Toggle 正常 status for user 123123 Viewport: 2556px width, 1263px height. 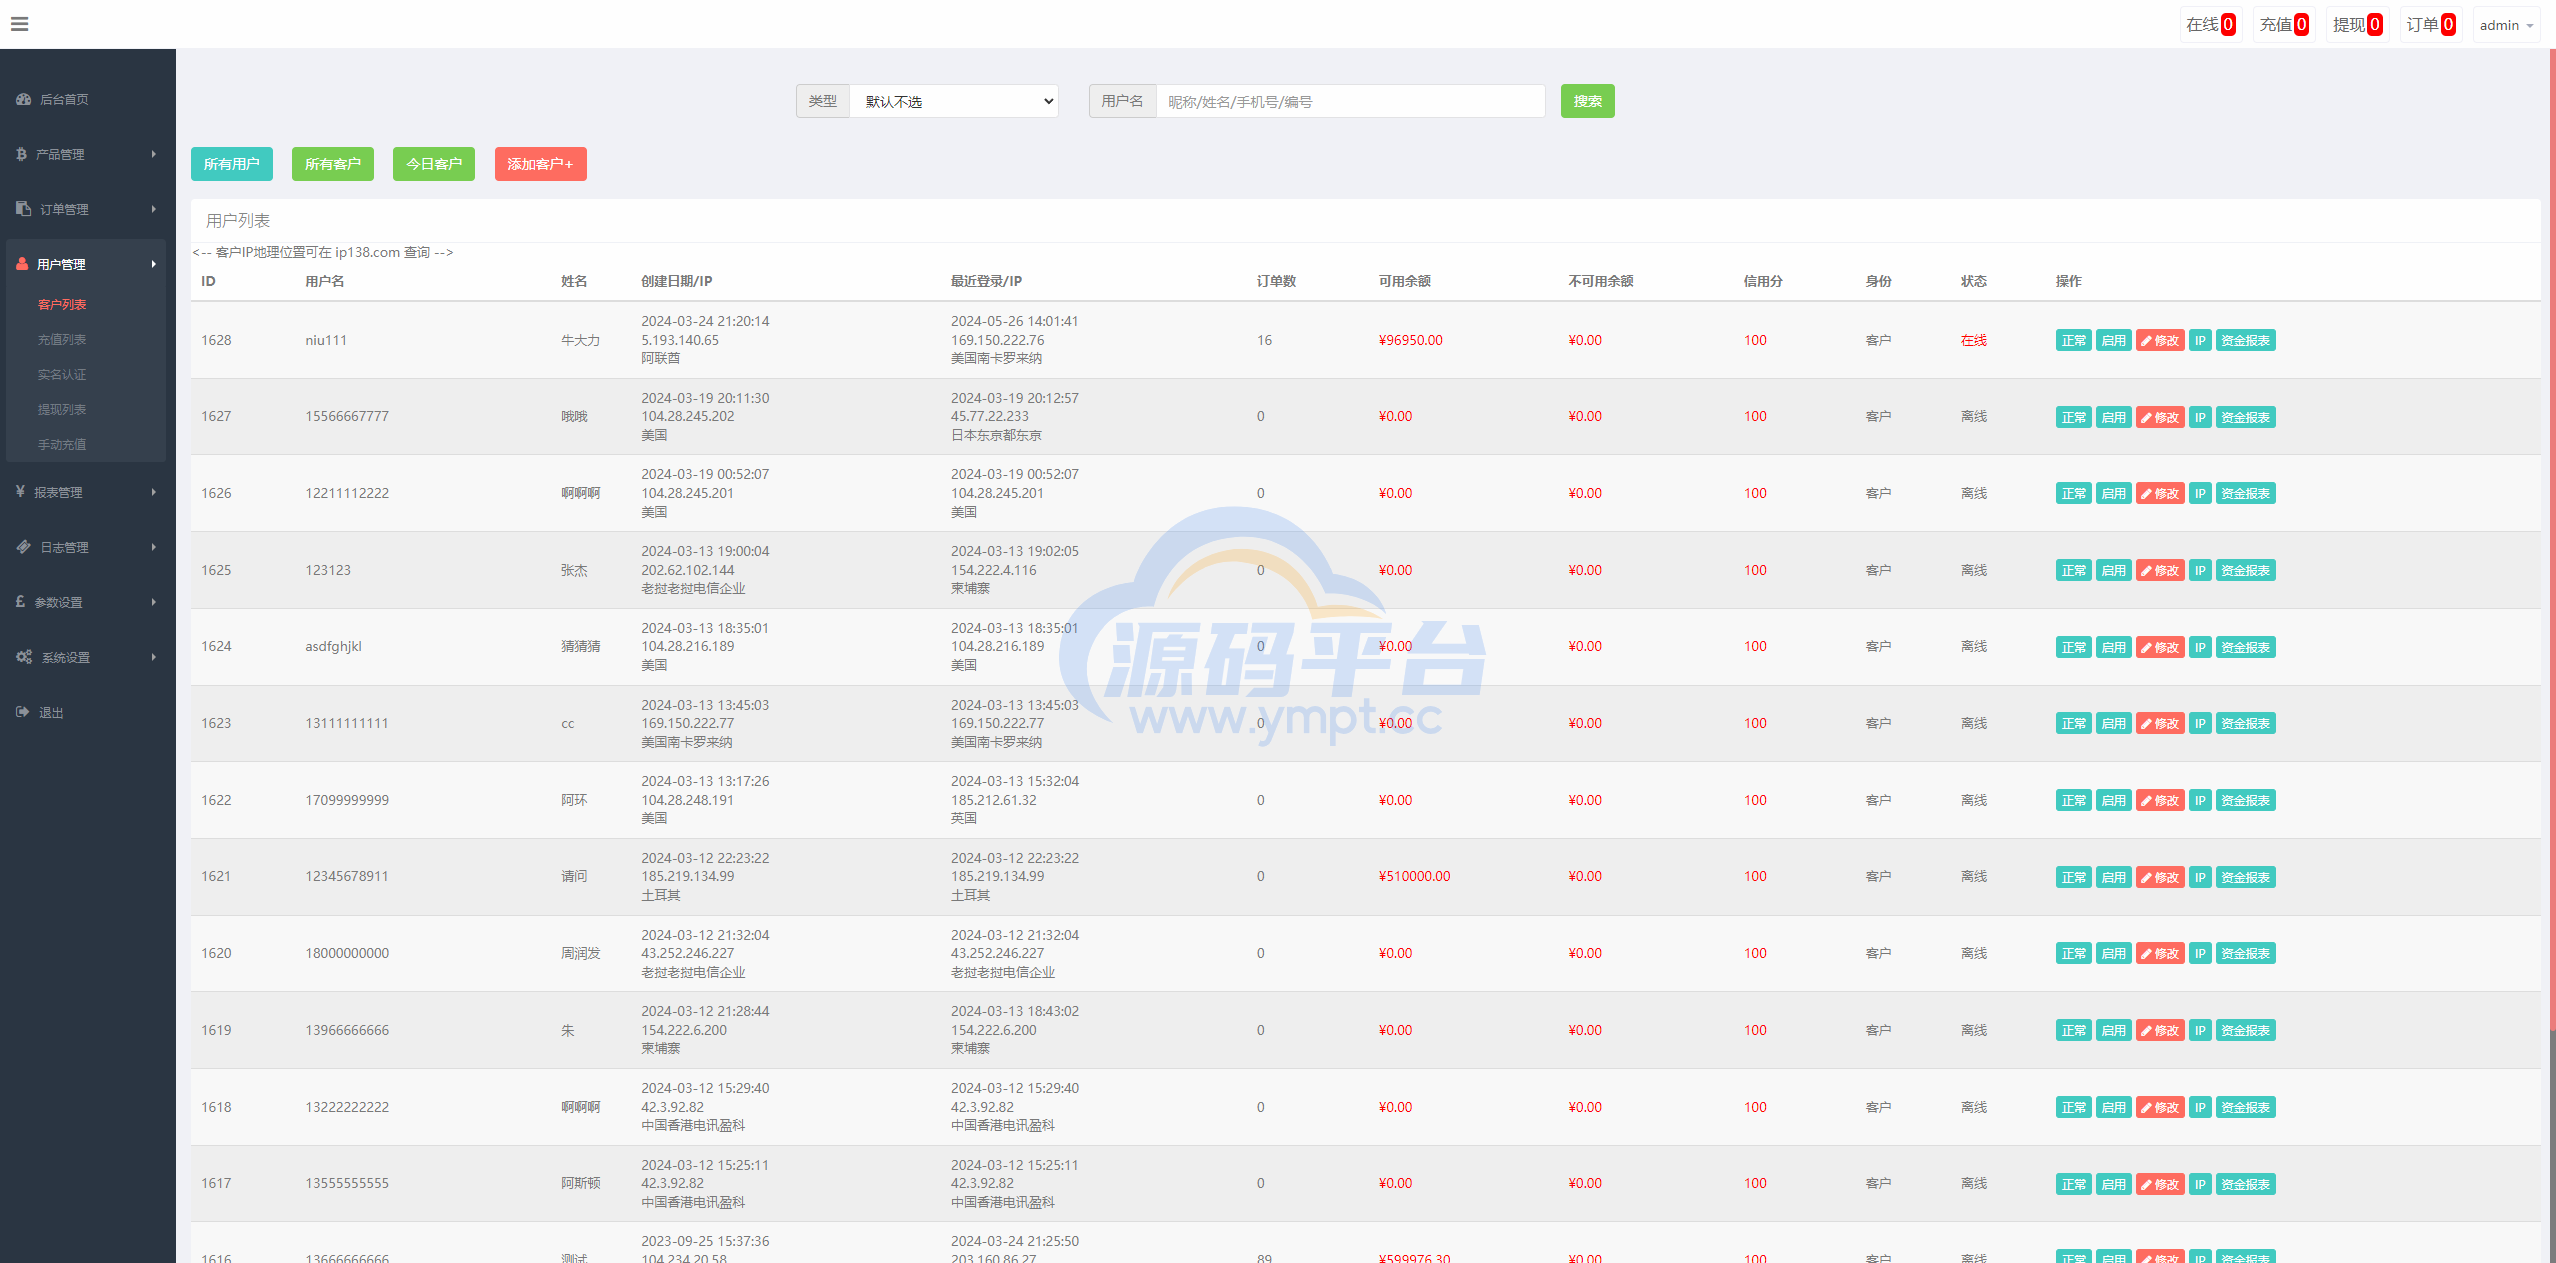coord(2073,570)
